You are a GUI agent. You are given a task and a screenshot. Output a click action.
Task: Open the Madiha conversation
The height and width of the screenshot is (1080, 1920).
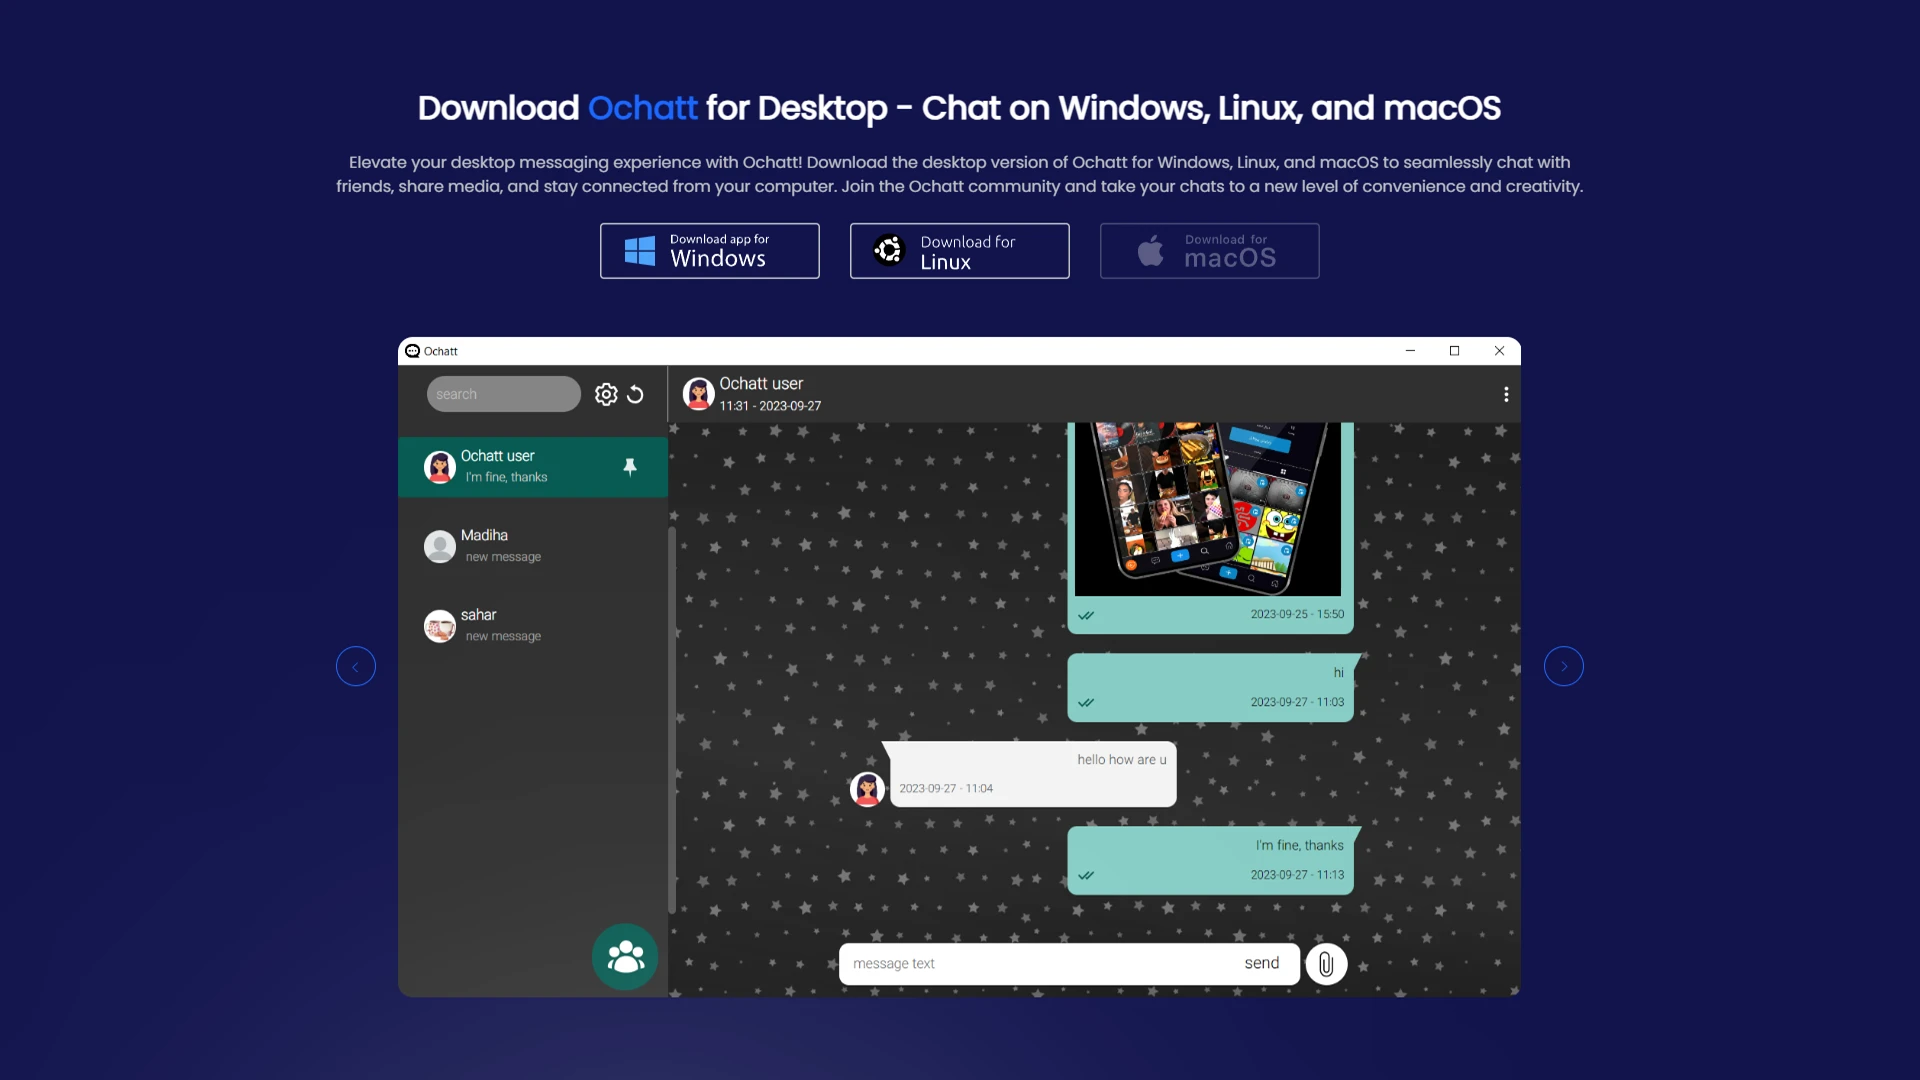533,546
